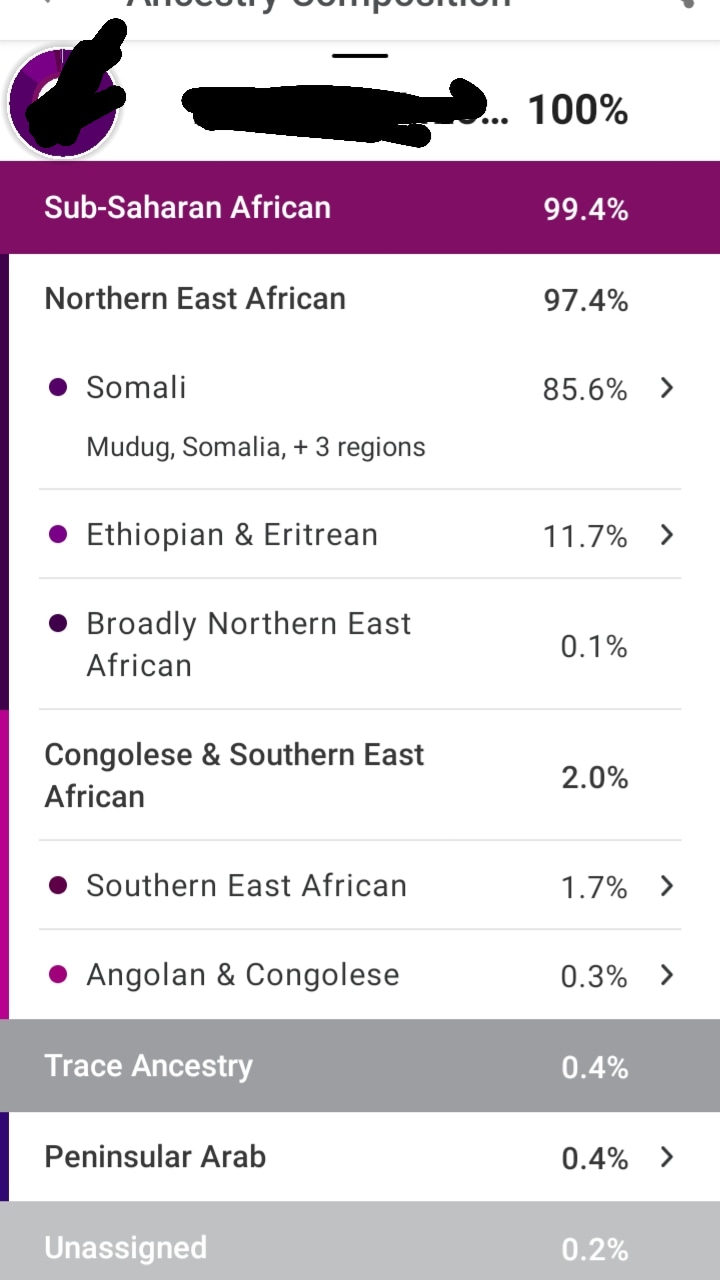Tap the Angolan & Congolese bullet dot
This screenshot has width=720, height=1280.
[x=58, y=975]
